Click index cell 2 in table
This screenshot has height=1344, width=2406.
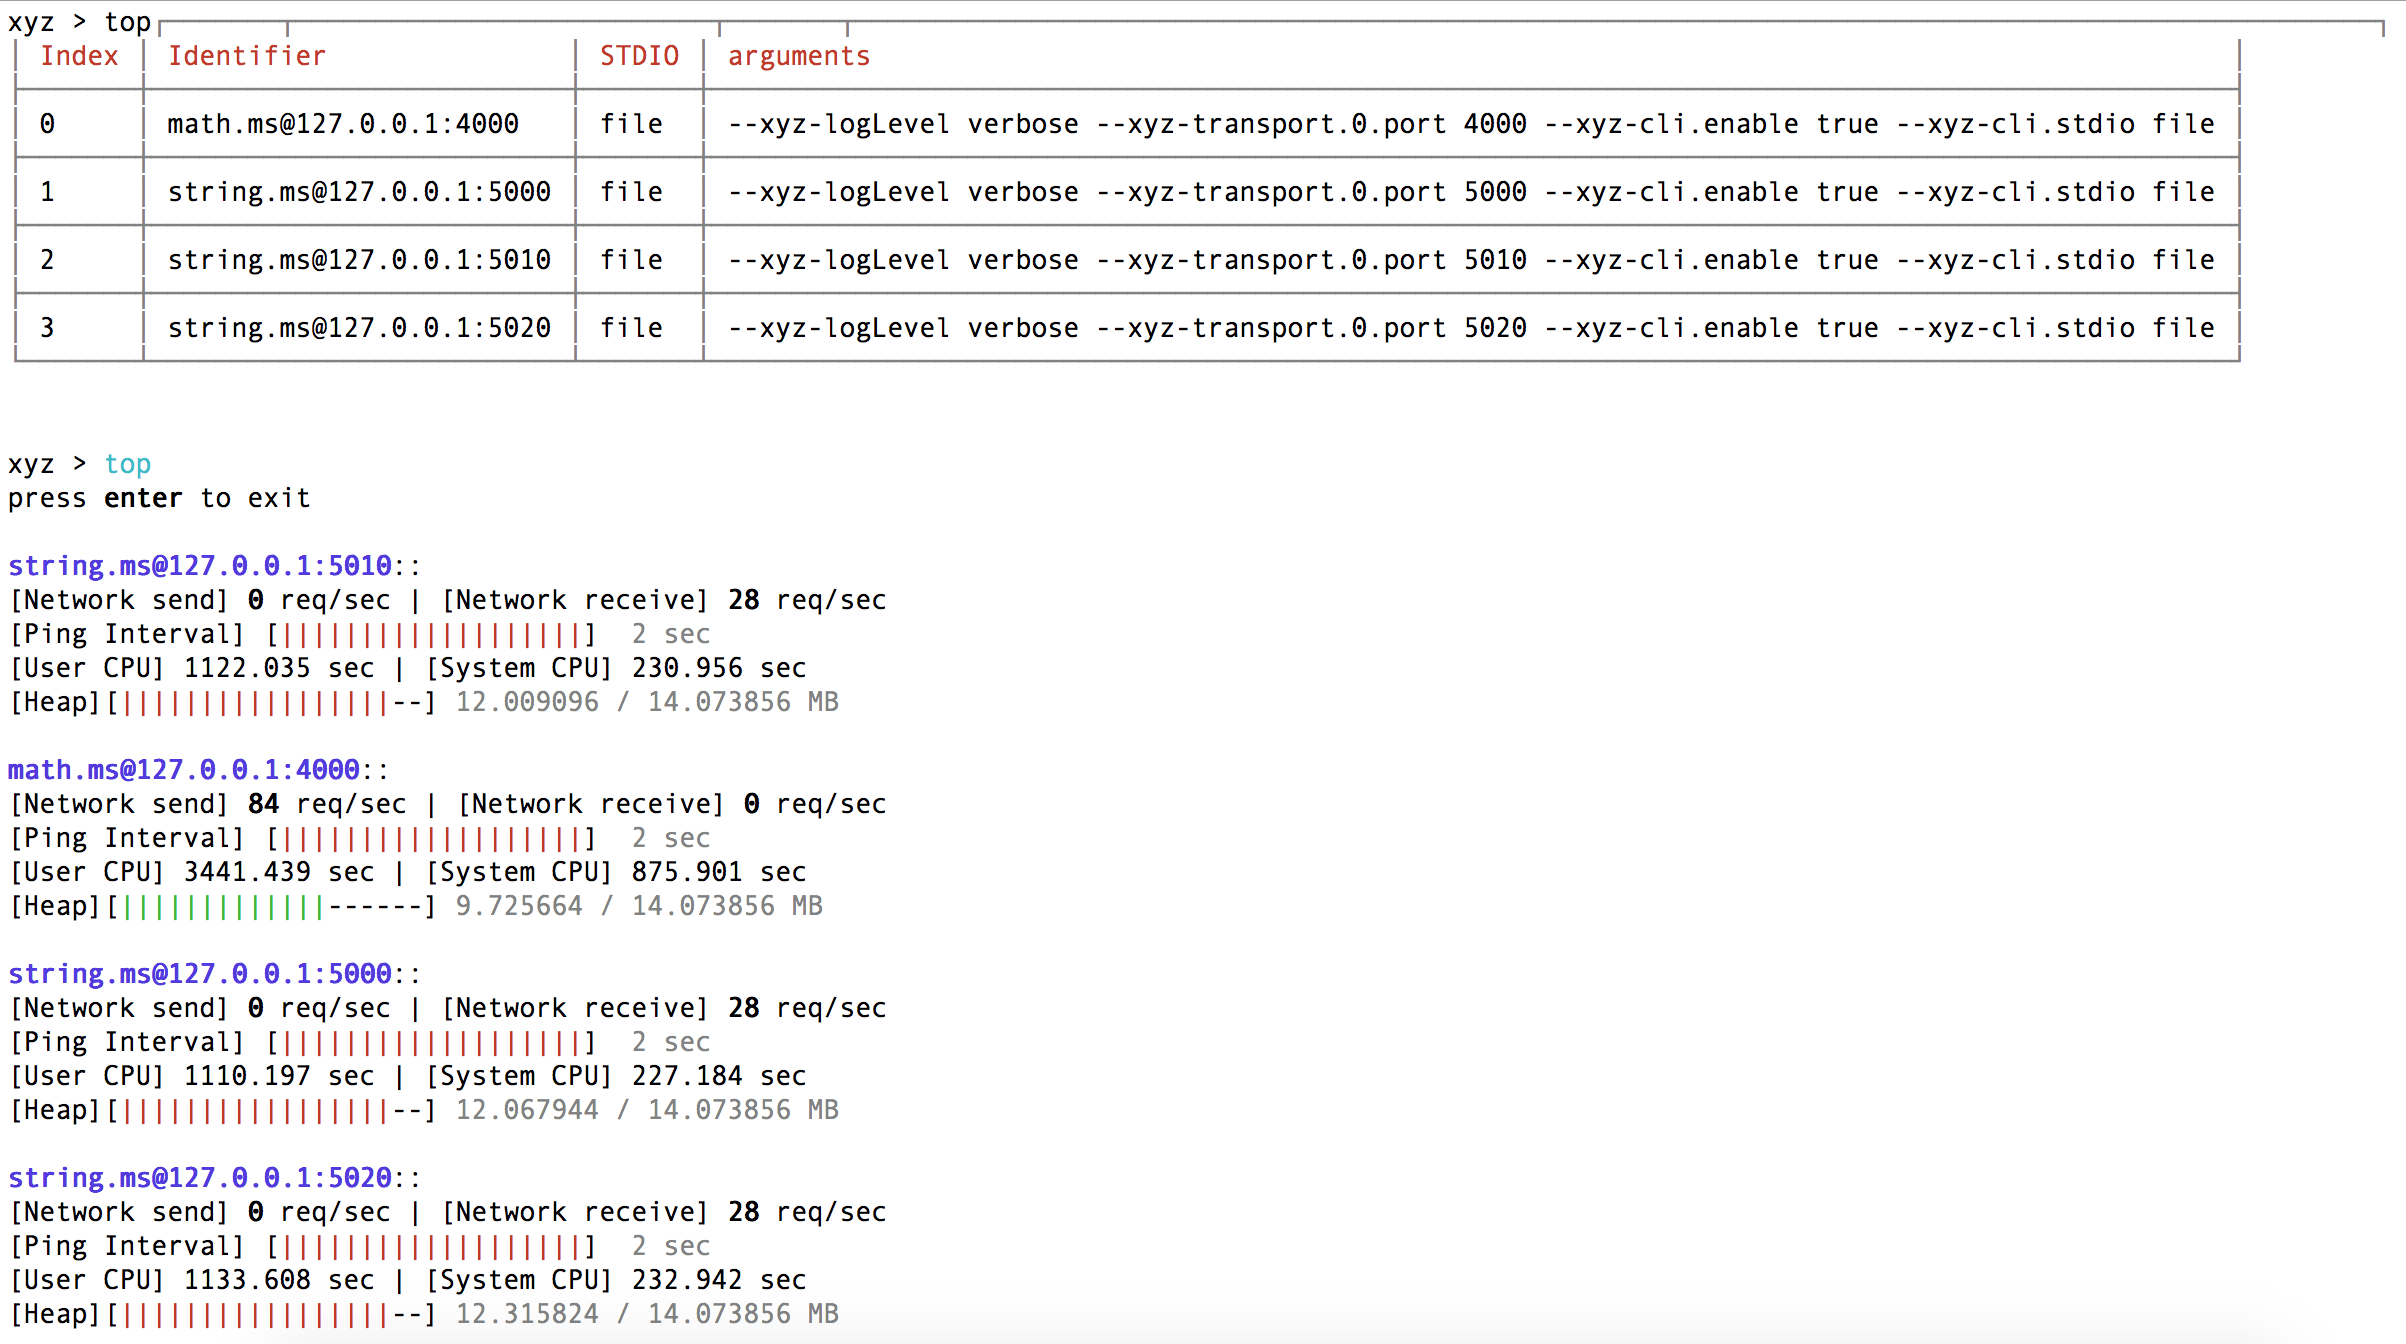pyautogui.click(x=47, y=260)
